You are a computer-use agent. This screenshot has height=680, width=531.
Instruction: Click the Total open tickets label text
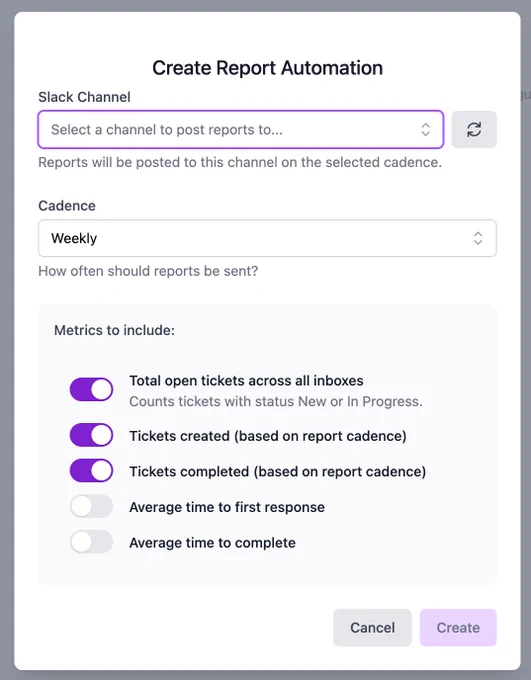click(x=246, y=381)
